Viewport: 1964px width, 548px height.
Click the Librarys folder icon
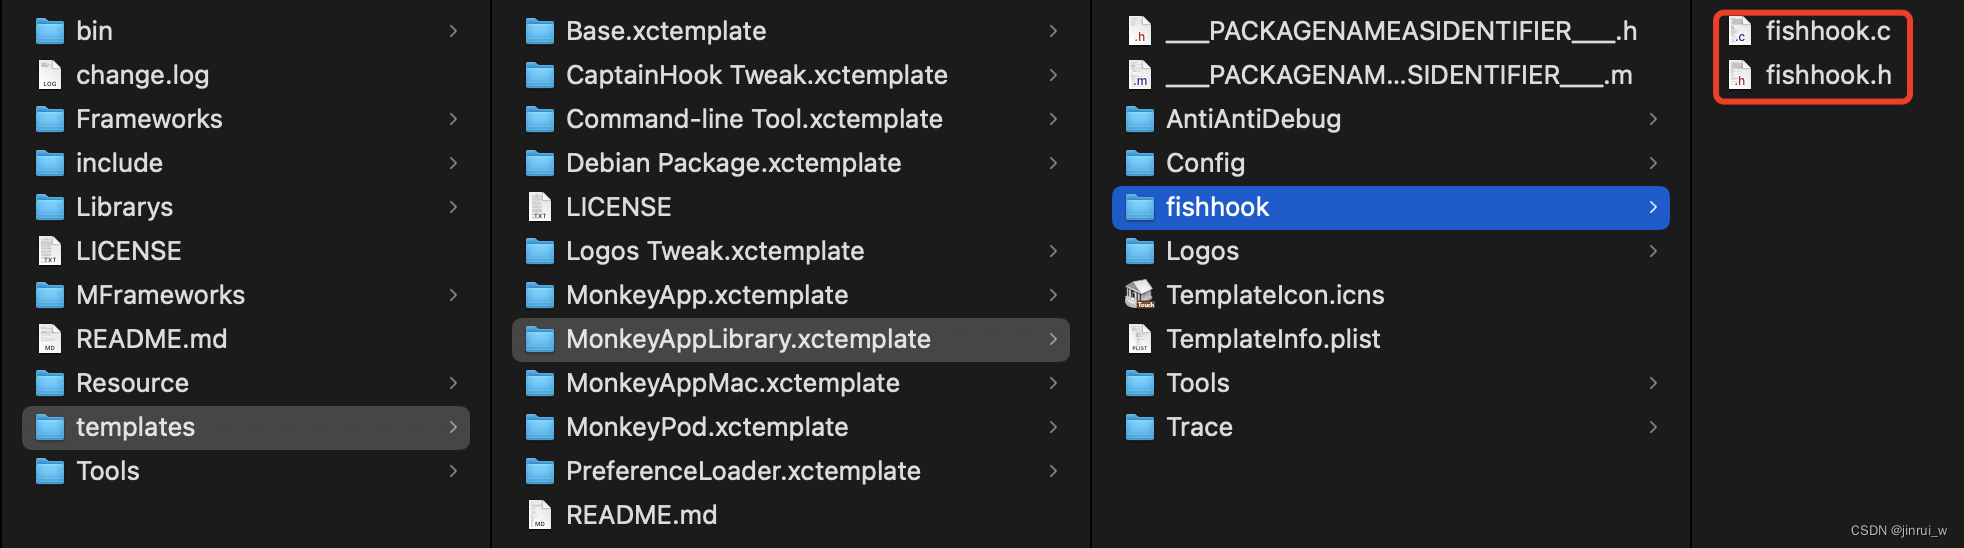50,208
